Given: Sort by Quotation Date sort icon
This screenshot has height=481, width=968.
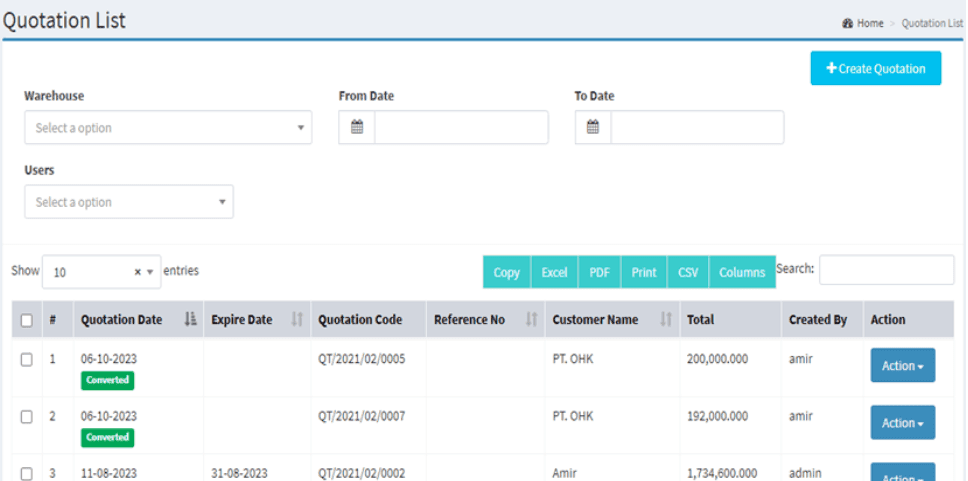Looking at the screenshot, I should (190, 319).
